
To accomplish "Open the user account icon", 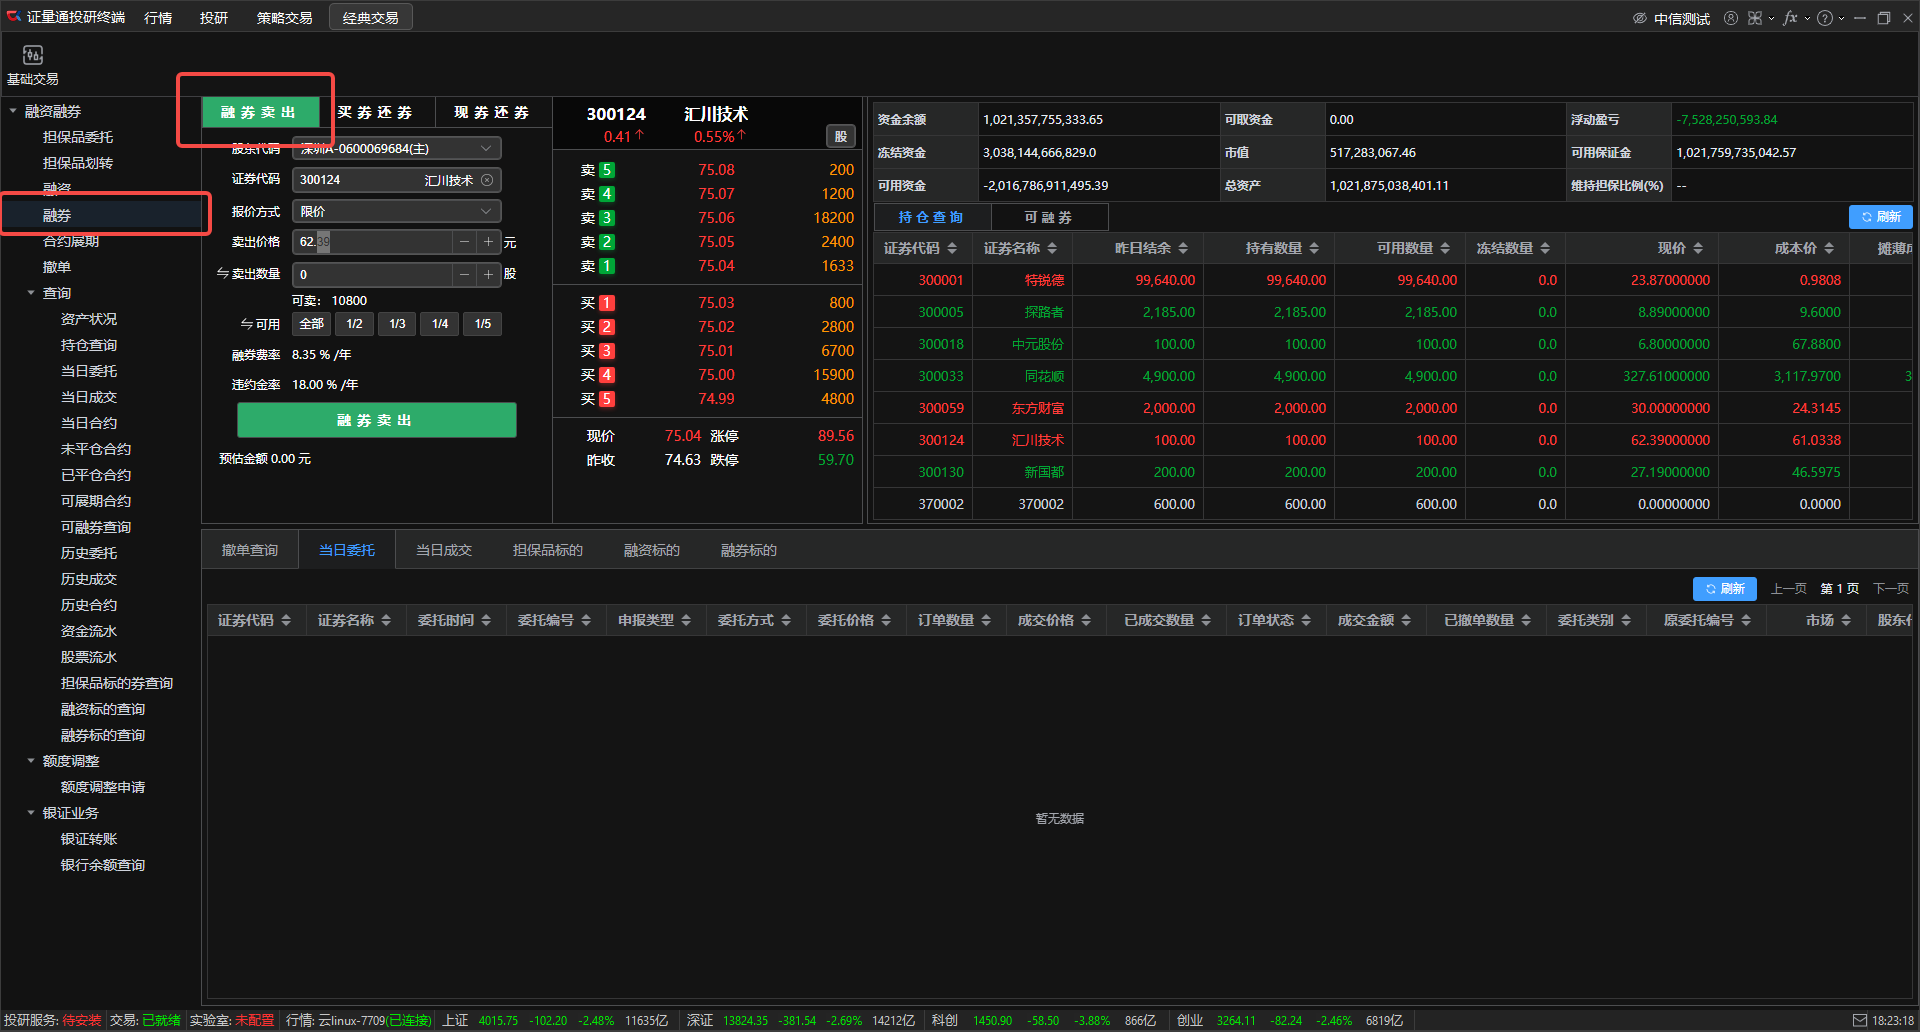I will [1730, 18].
